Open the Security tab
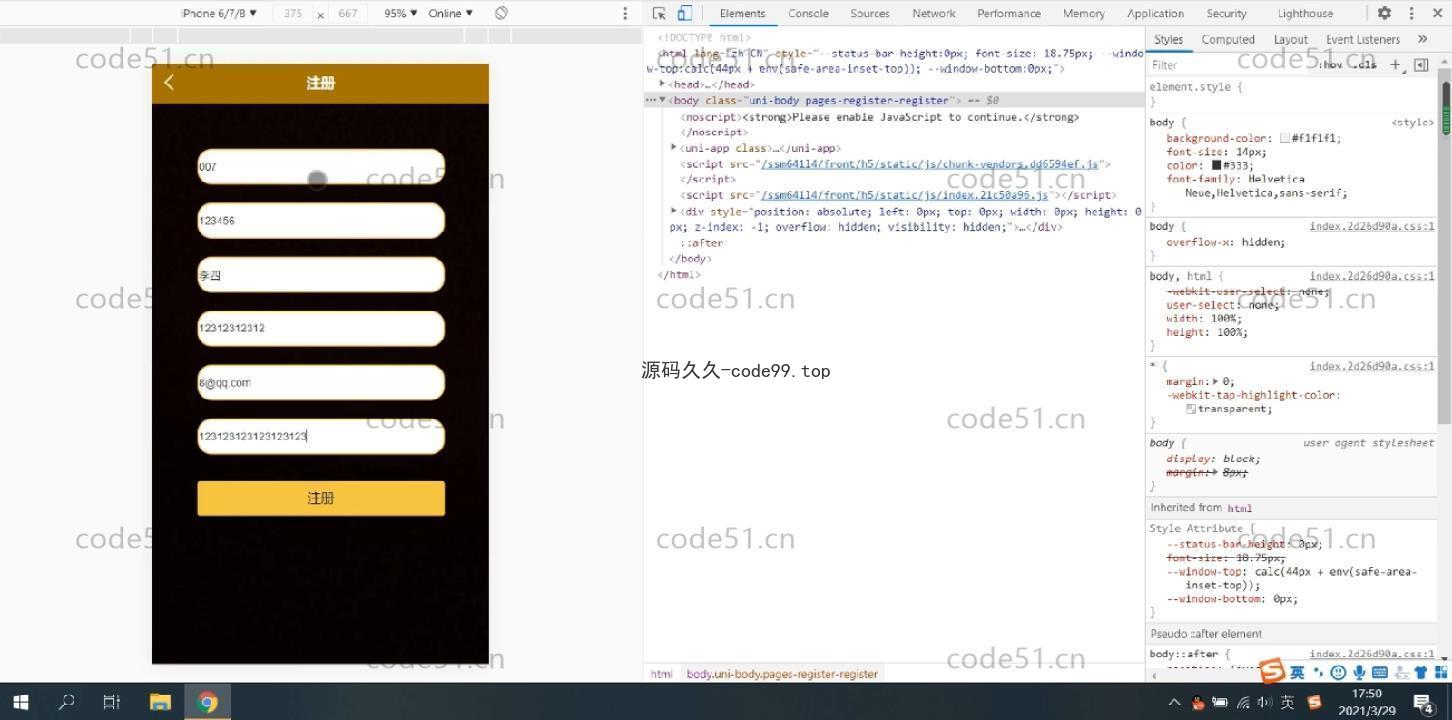This screenshot has width=1452, height=720. point(1226,13)
